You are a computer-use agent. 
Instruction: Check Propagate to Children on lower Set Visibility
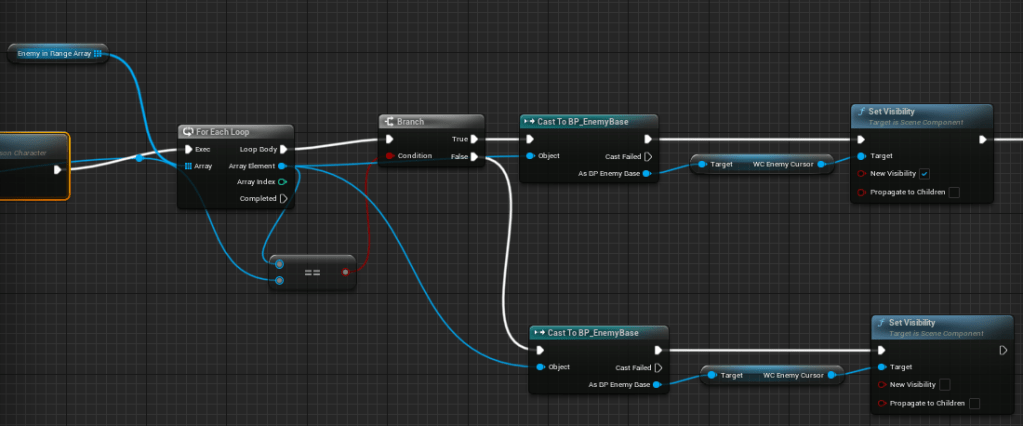(x=974, y=403)
